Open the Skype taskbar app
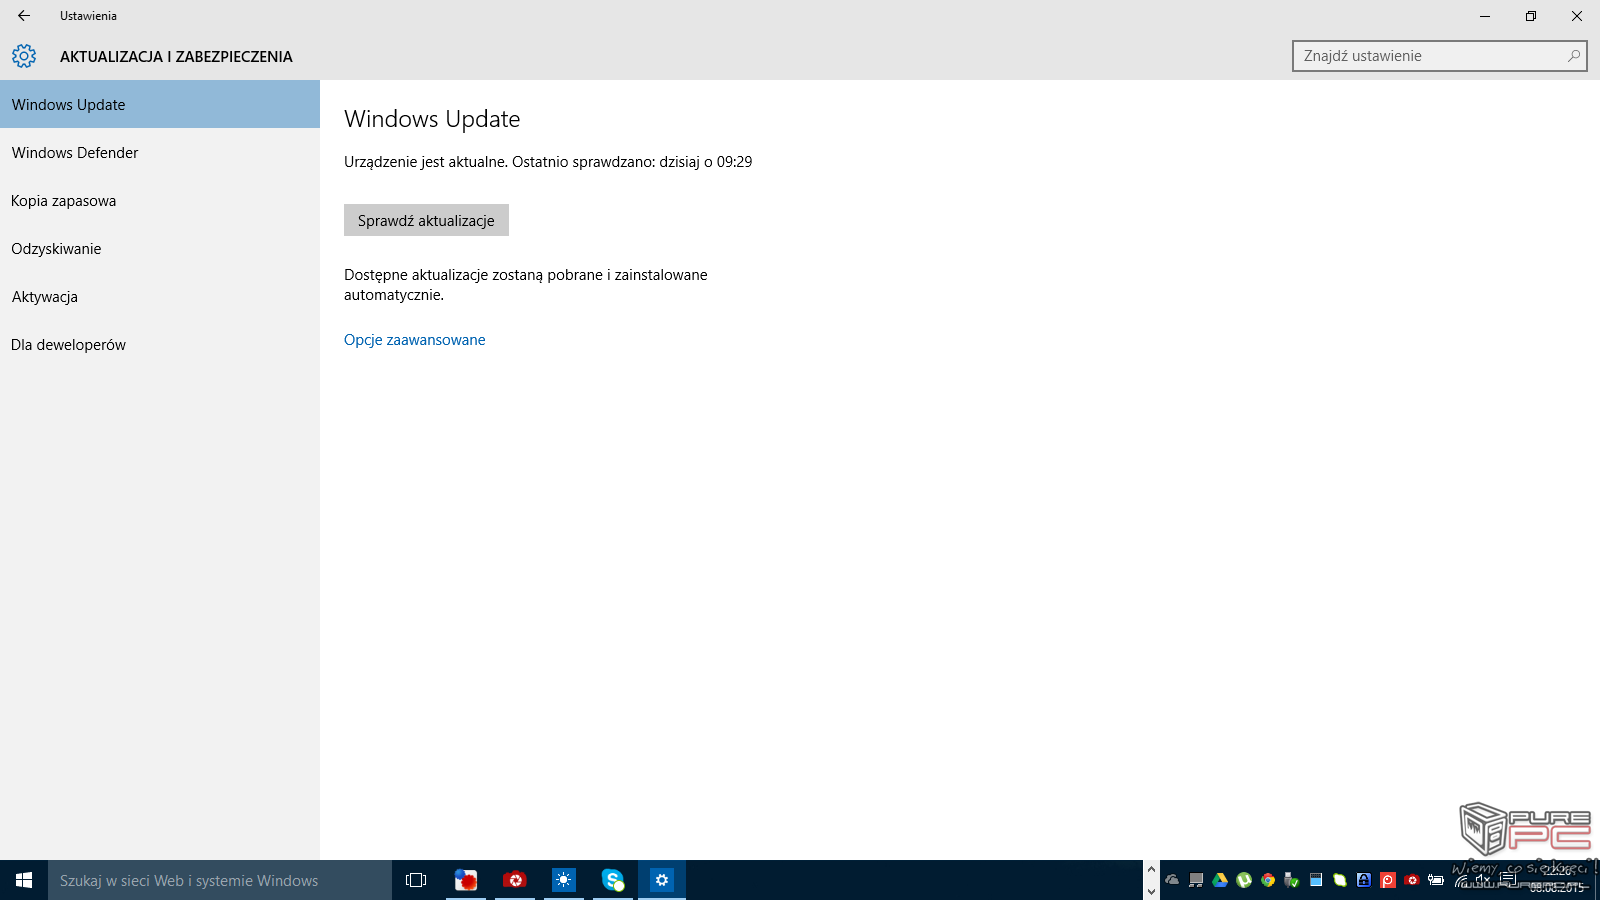Viewport: 1600px width, 900px height. pyautogui.click(x=613, y=880)
